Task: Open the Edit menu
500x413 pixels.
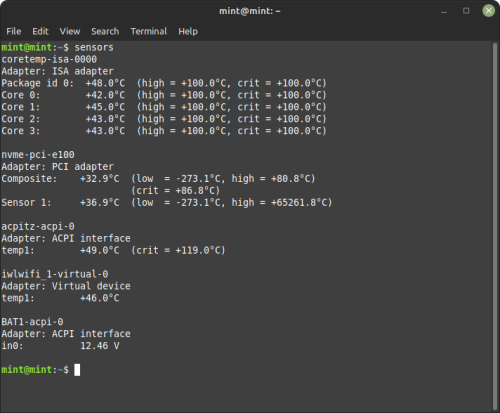Action: pos(40,31)
